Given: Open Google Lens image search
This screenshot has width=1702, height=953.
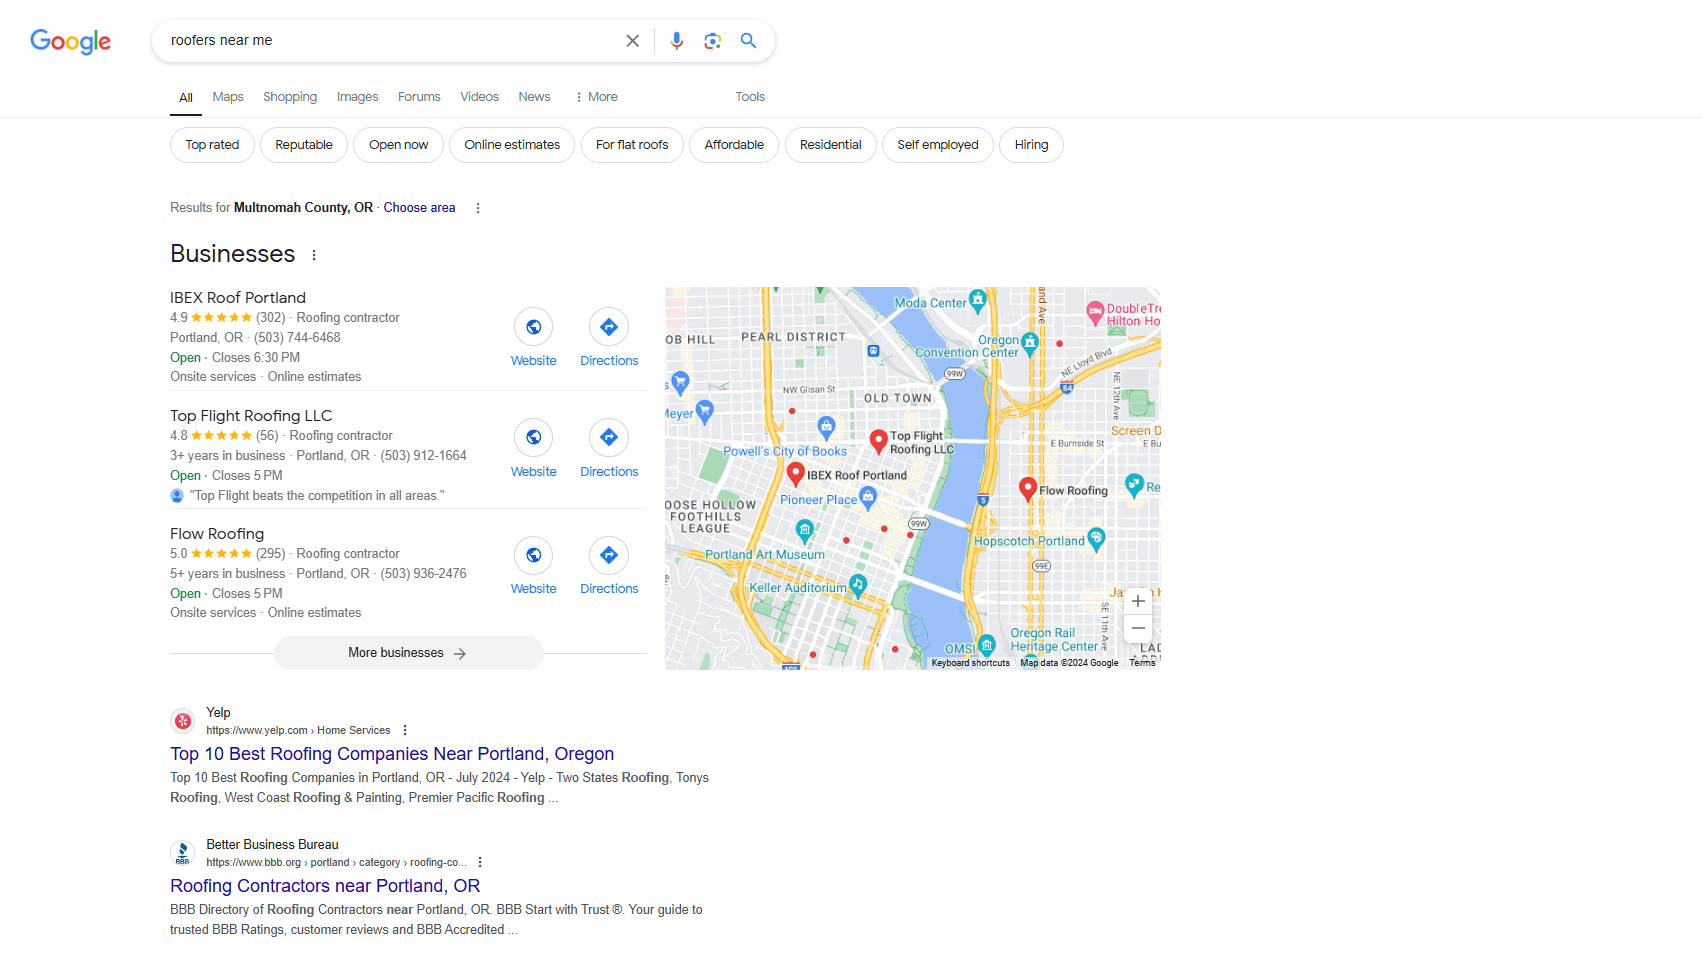Looking at the screenshot, I should [713, 41].
